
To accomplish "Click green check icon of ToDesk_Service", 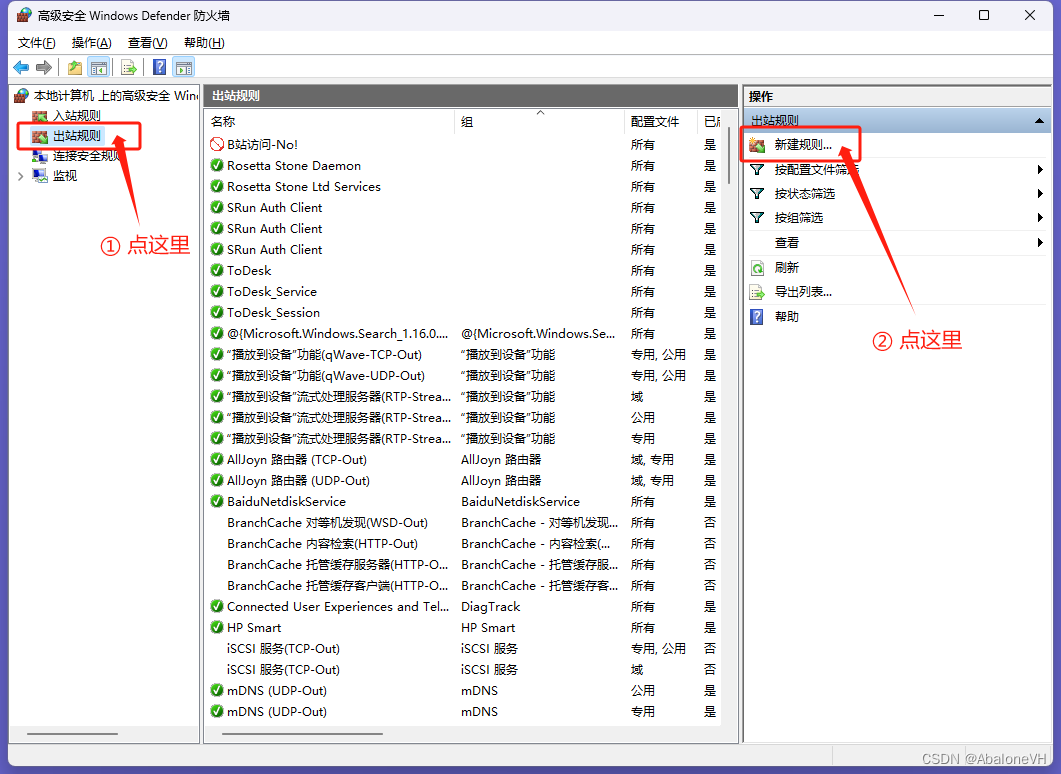I will [217, 291].
